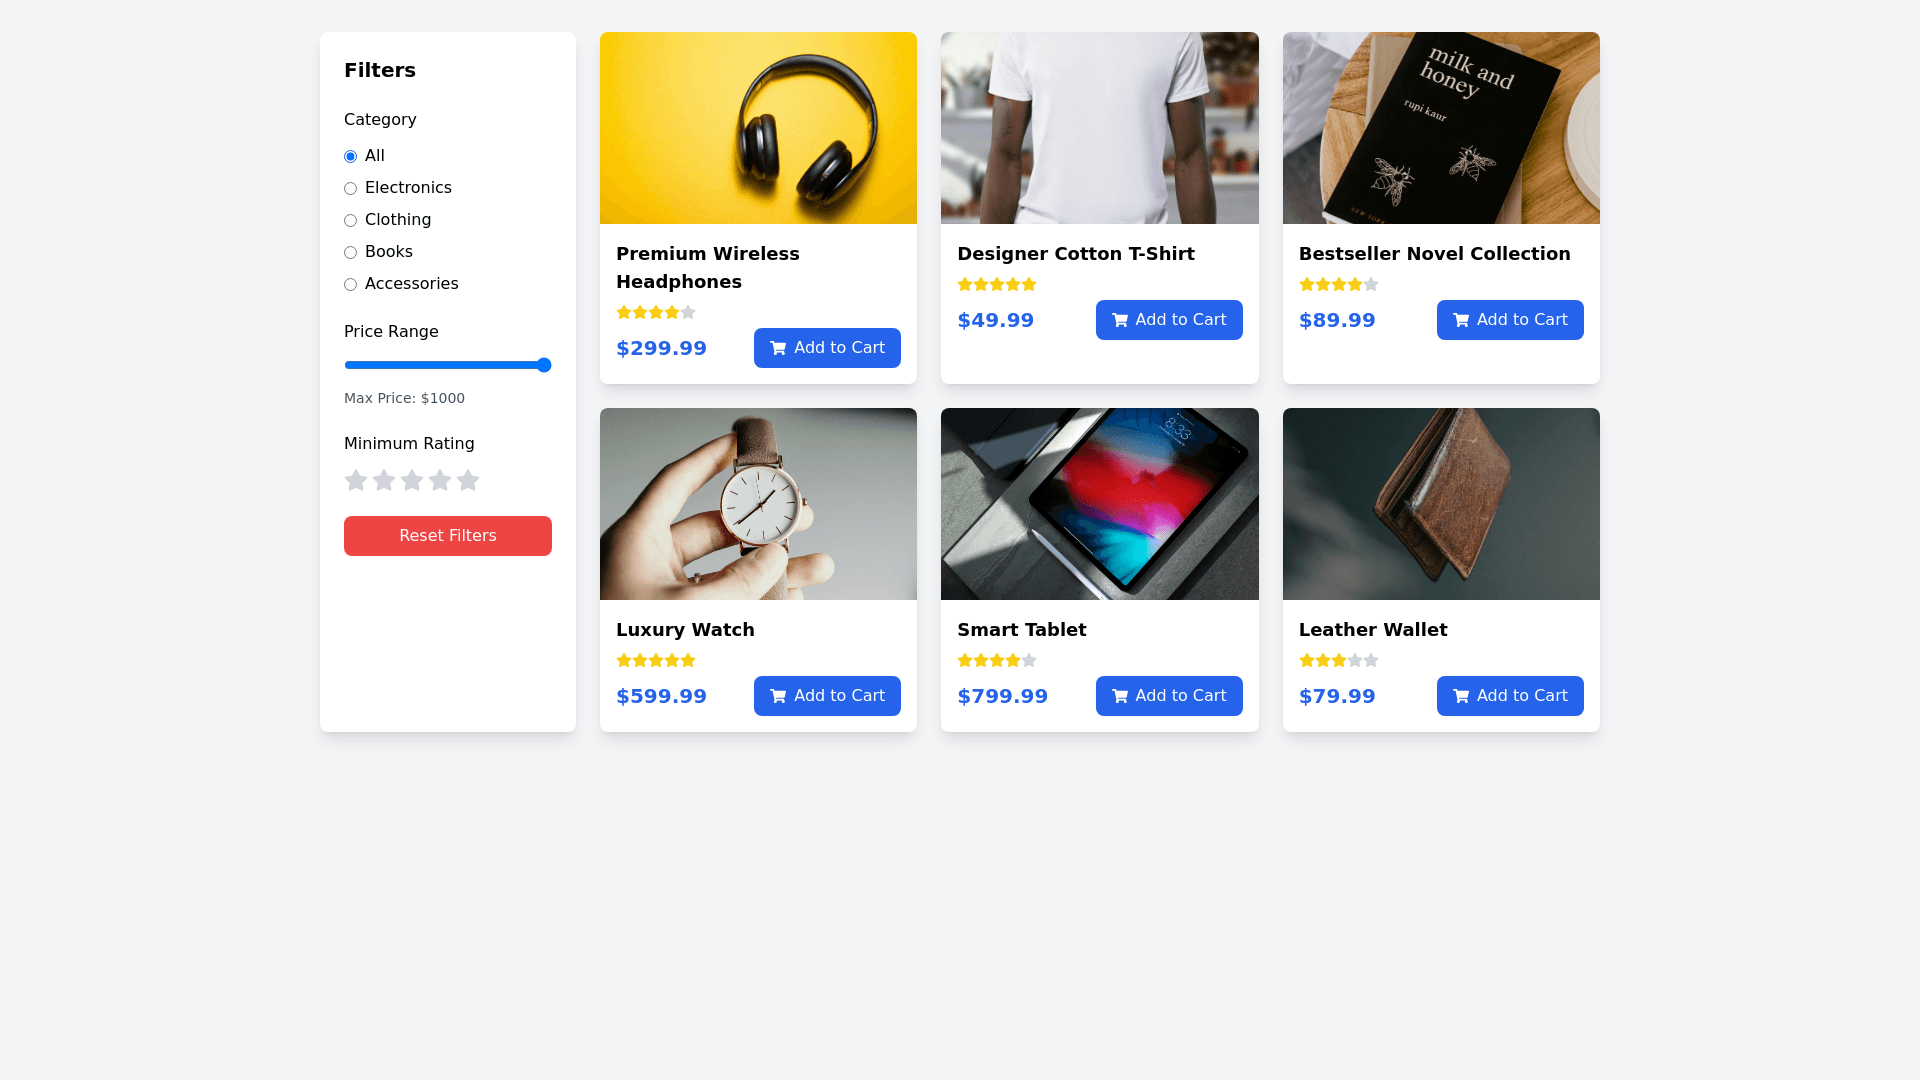This screenshot has height=1080, width=1920.
Task: Select the All category radio button
Action: tap(350, 157)
